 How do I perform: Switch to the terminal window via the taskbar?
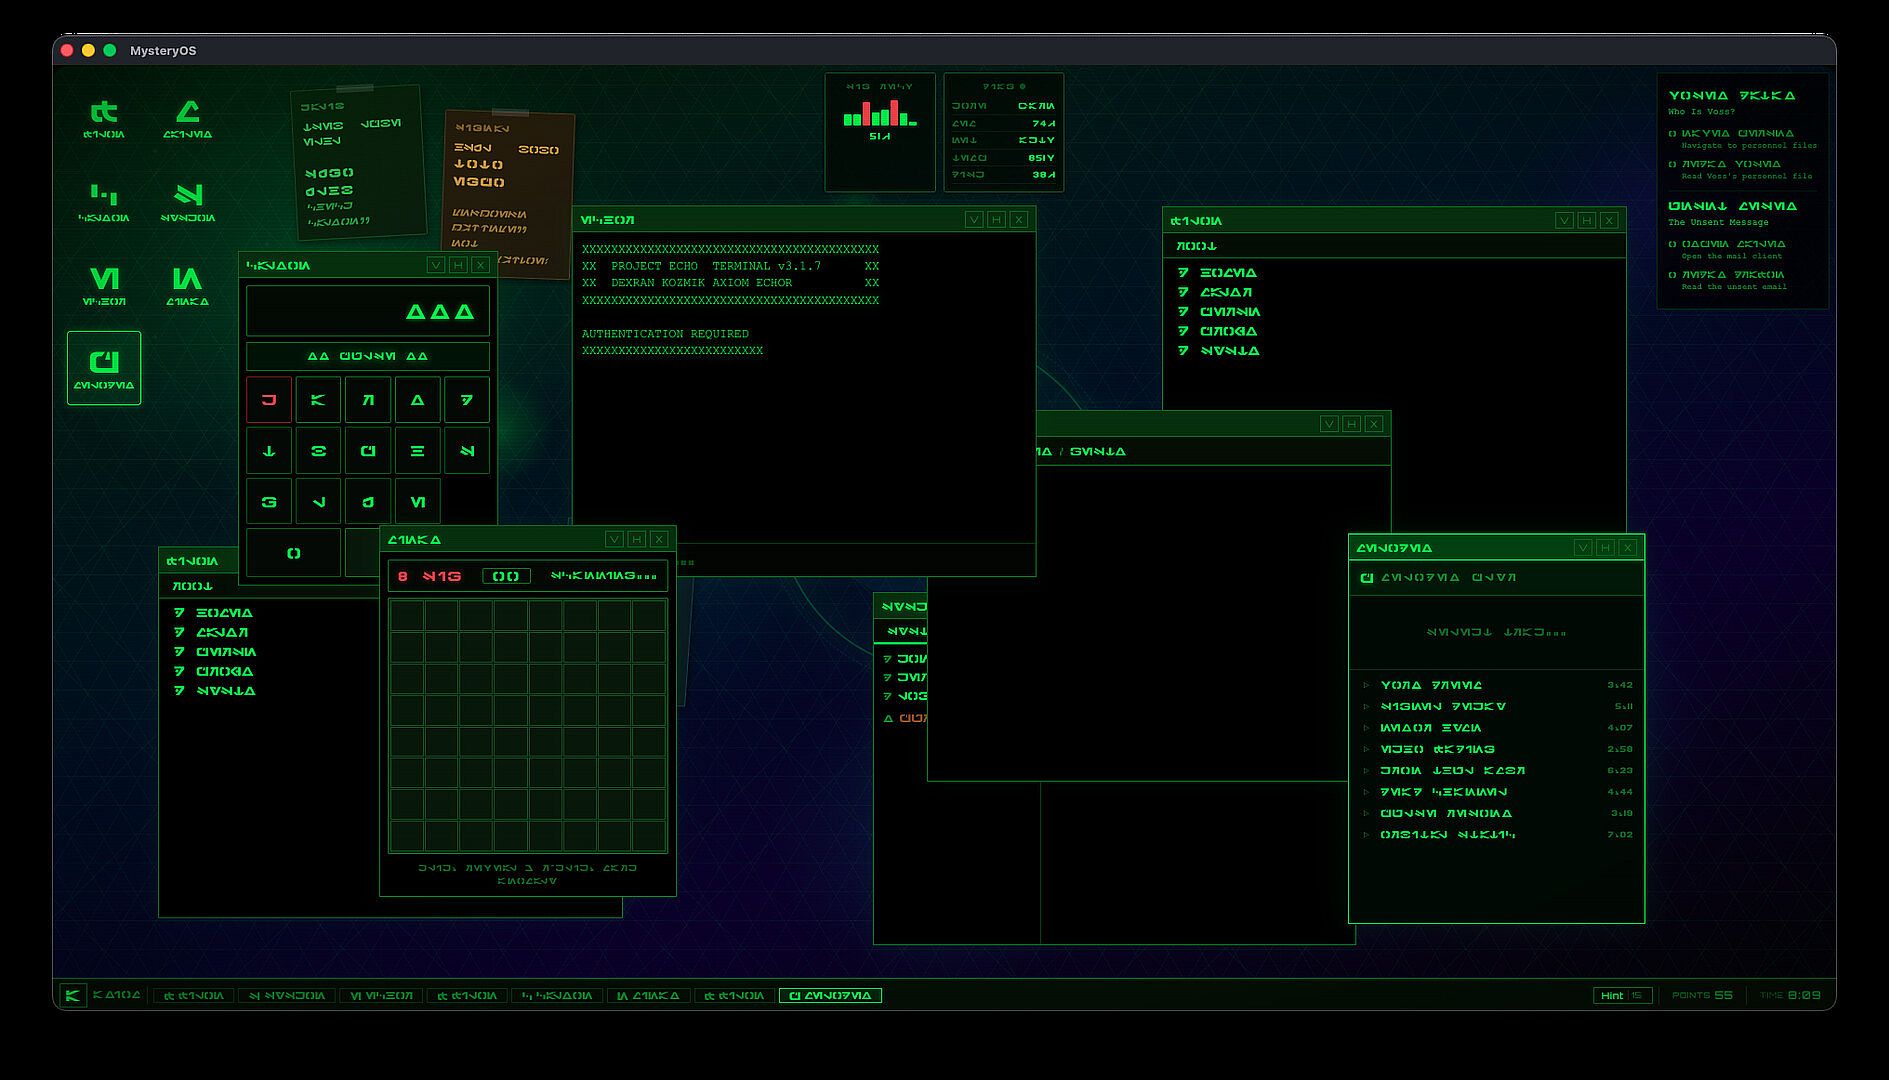tap(381, 995)
